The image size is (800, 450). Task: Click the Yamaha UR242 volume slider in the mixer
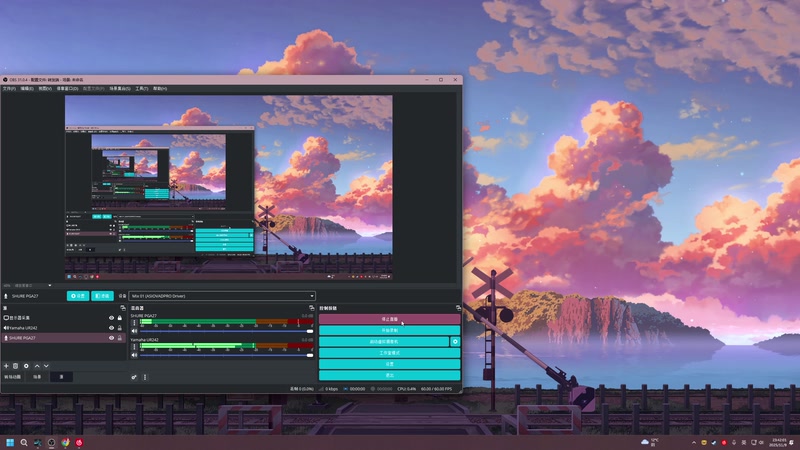[227, 355]
